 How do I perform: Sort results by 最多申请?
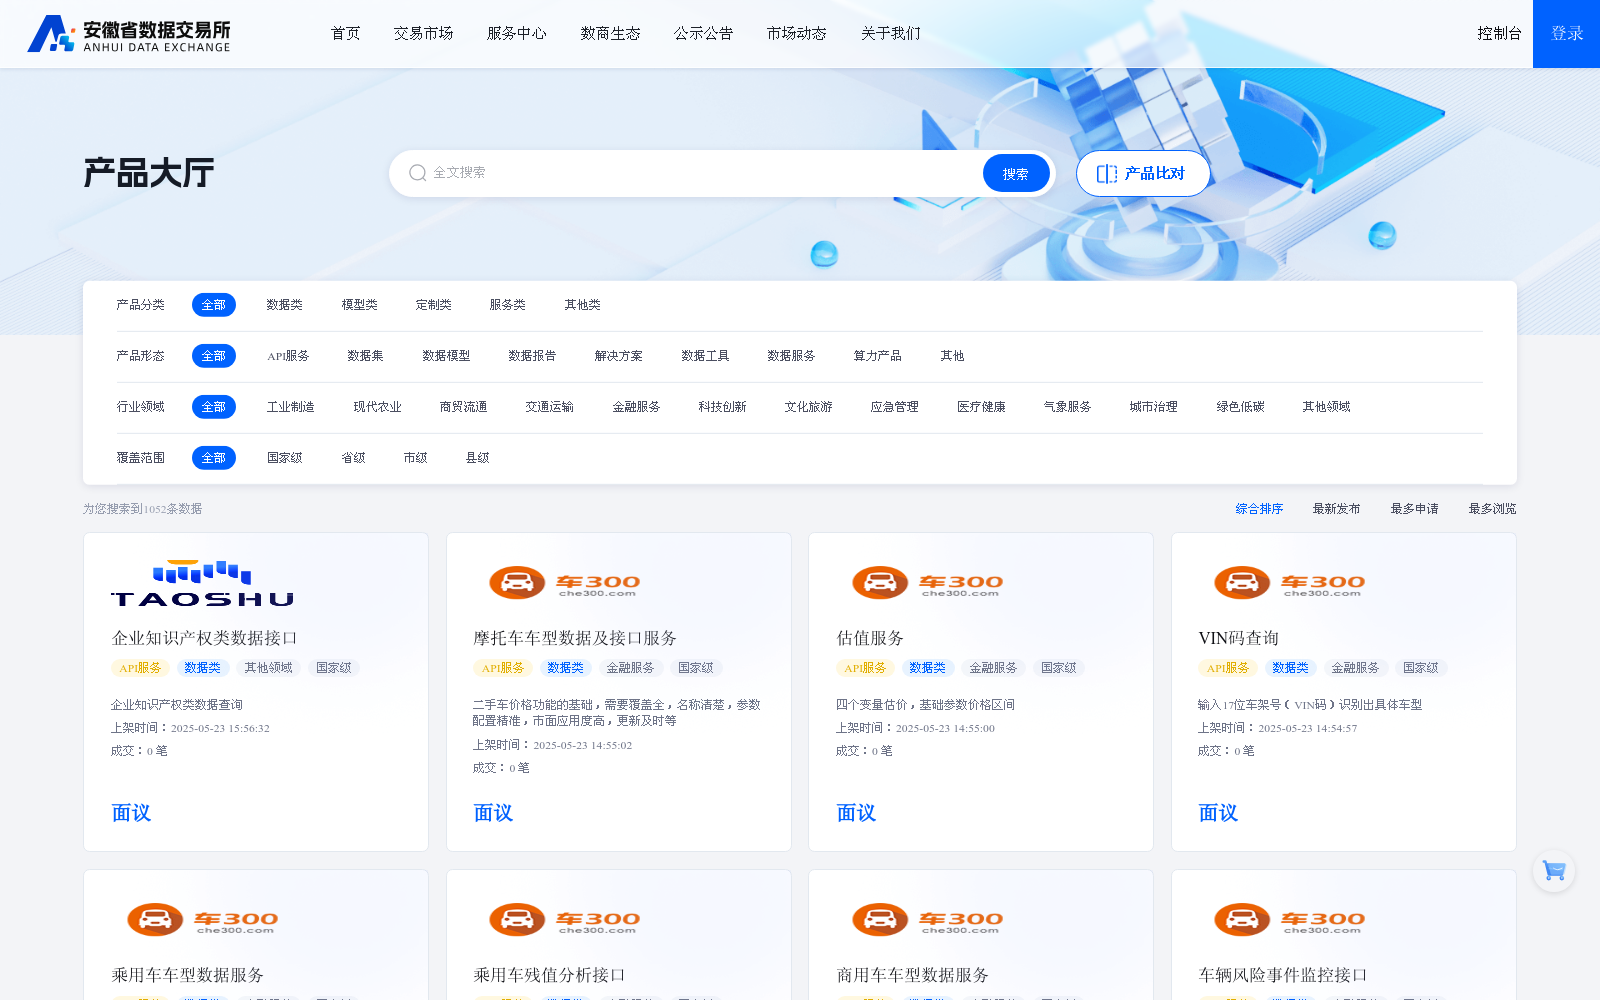1414,509
